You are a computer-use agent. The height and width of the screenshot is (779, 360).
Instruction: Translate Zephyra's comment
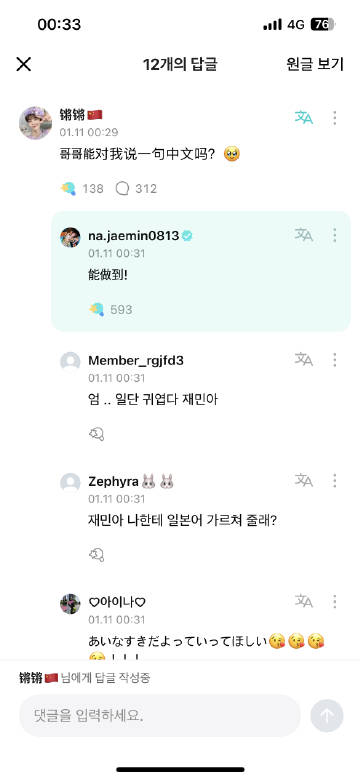point(303,480)
